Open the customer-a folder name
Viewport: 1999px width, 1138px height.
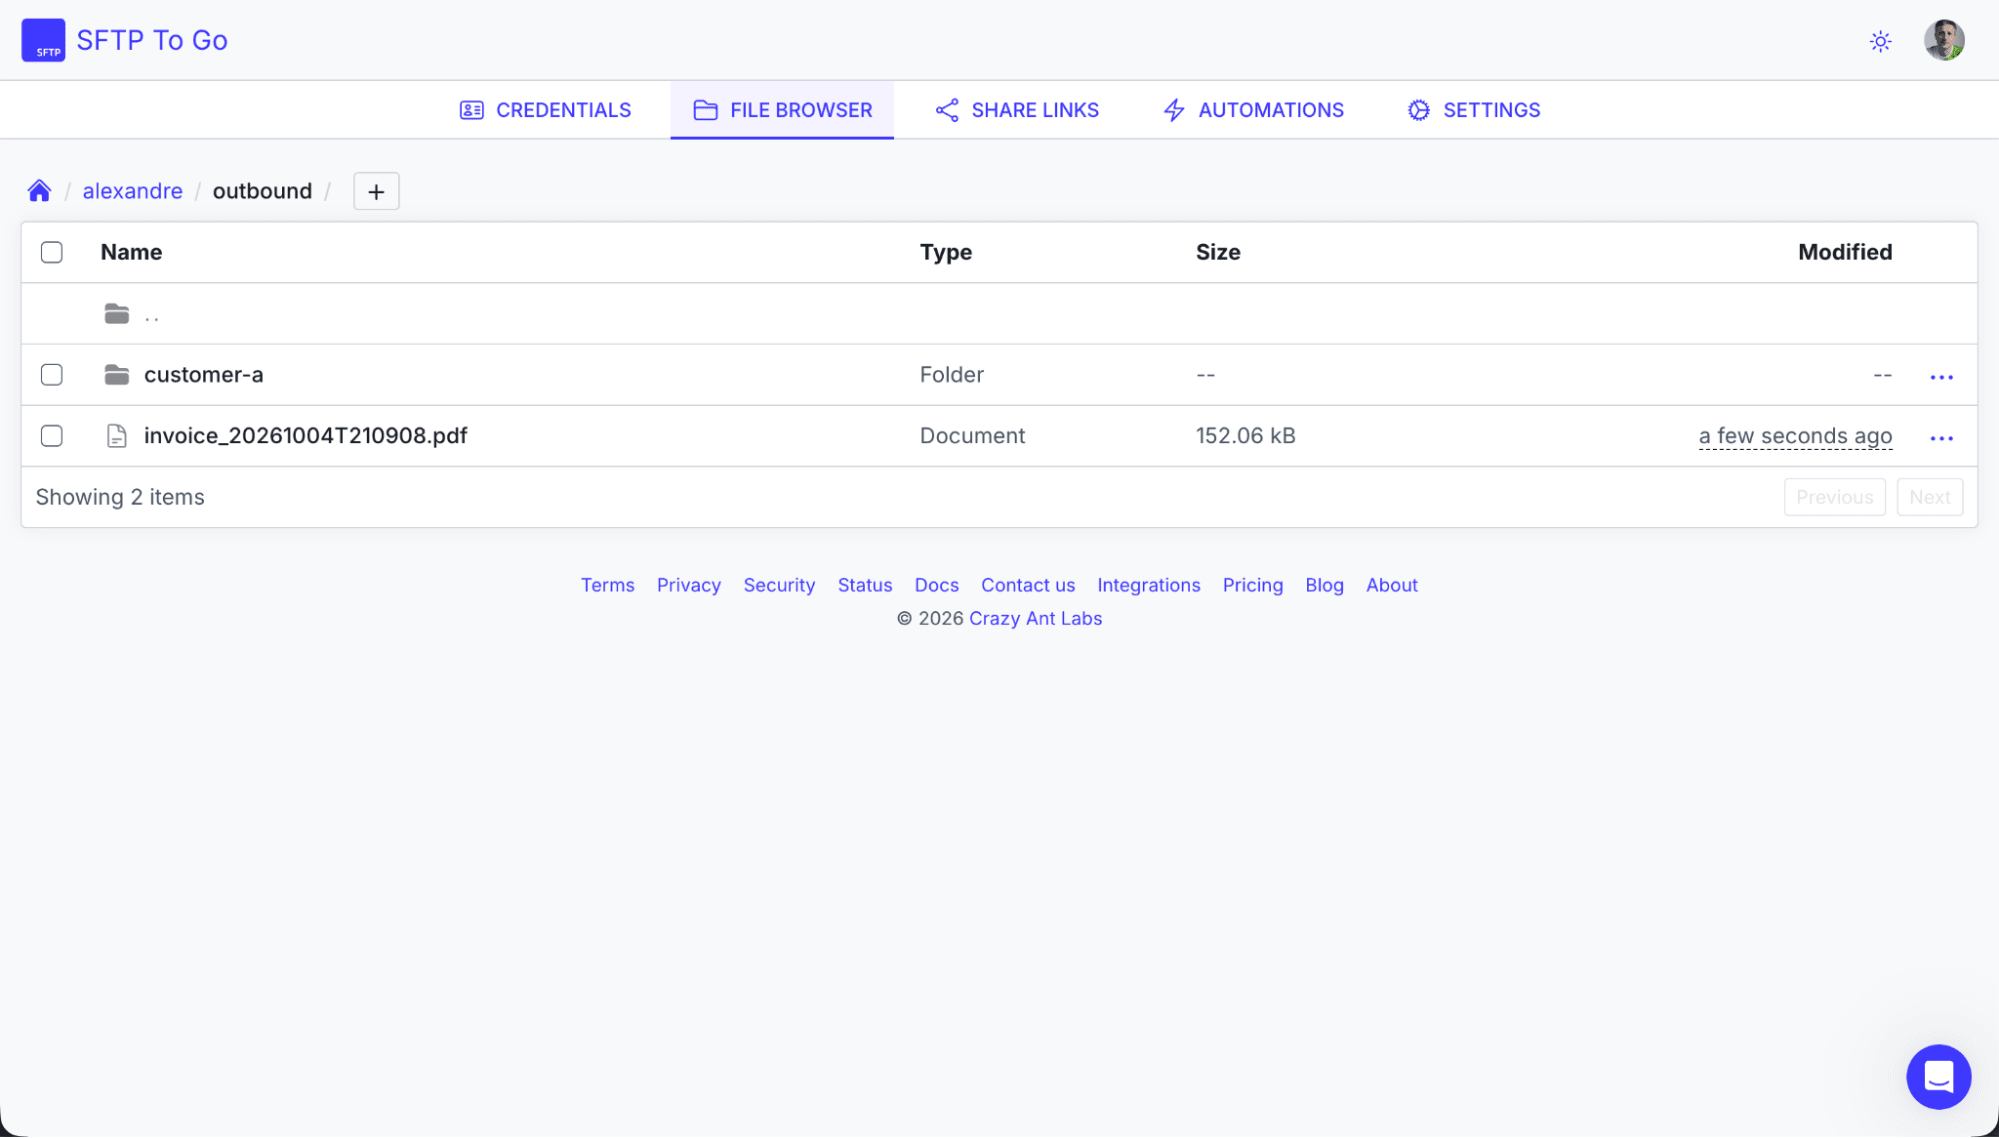pos(204,375)
